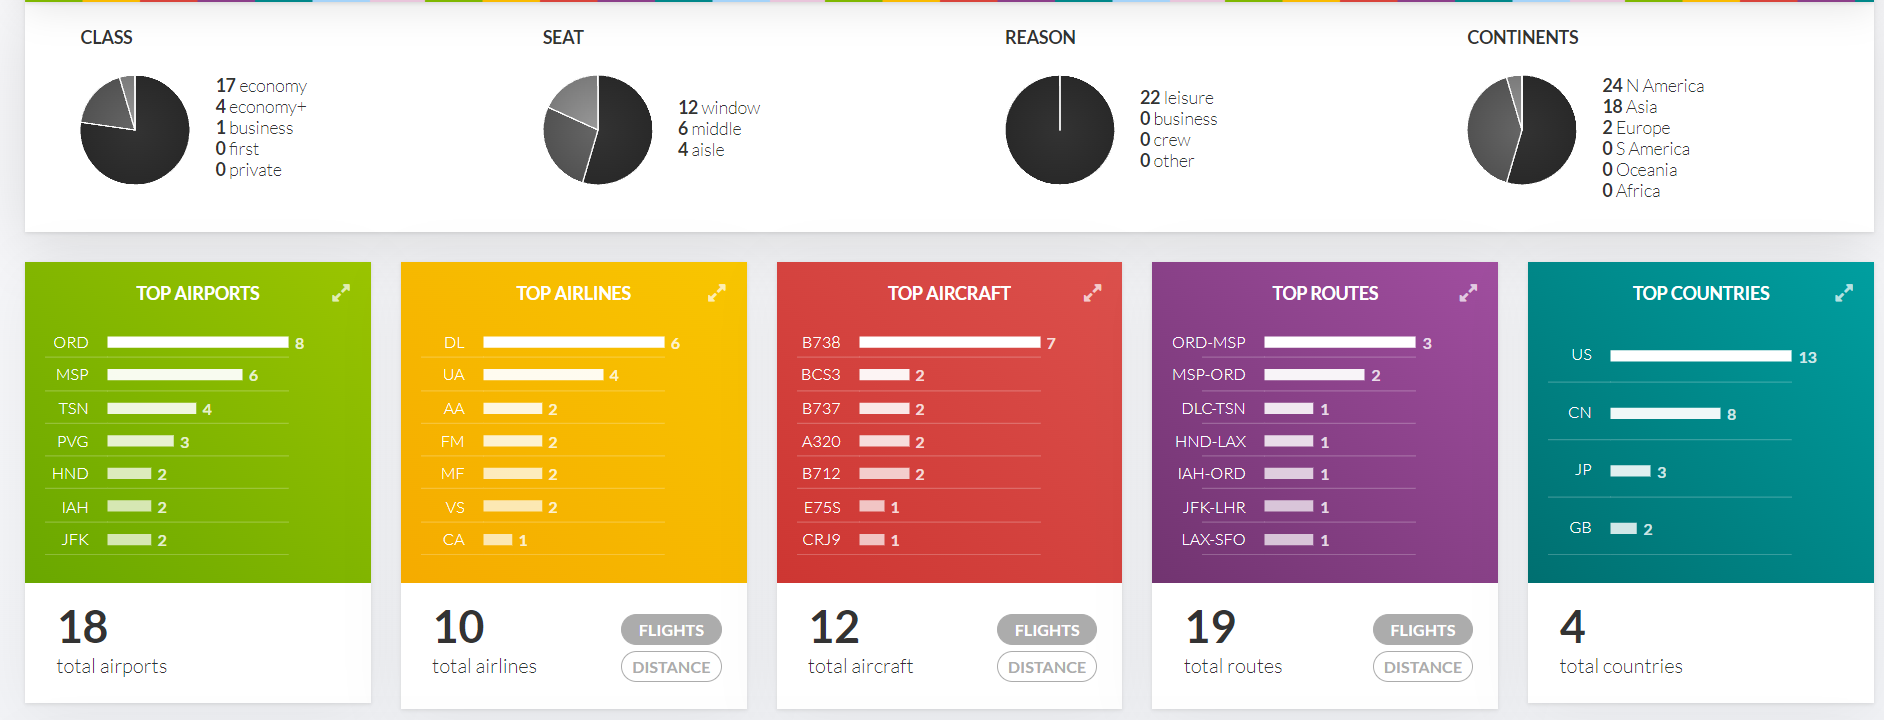The image size is (1884, 720).
Task: Select Flights toggle under total airlines
Action: (x=671, y=630)
